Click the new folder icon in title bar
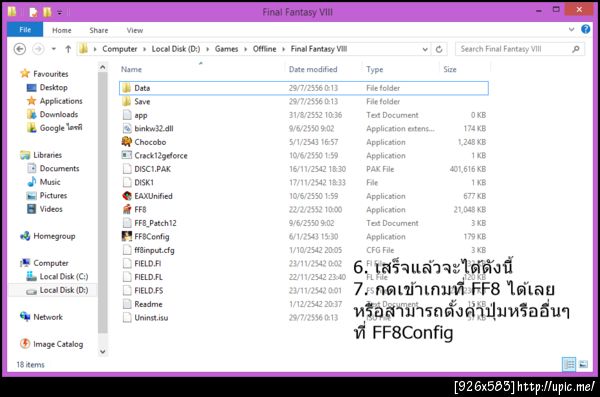Screen dimensions: 600x397 (x=47, y=12)
